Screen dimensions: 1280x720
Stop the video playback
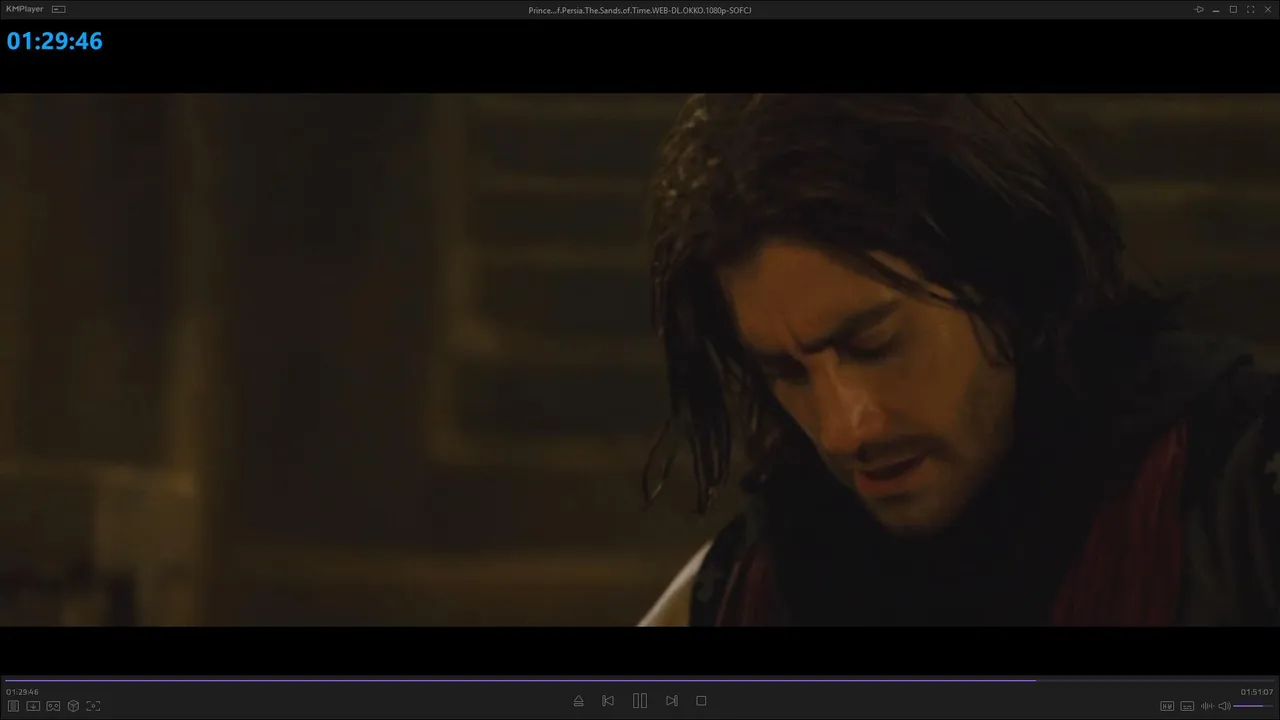(x=701, y=701)
